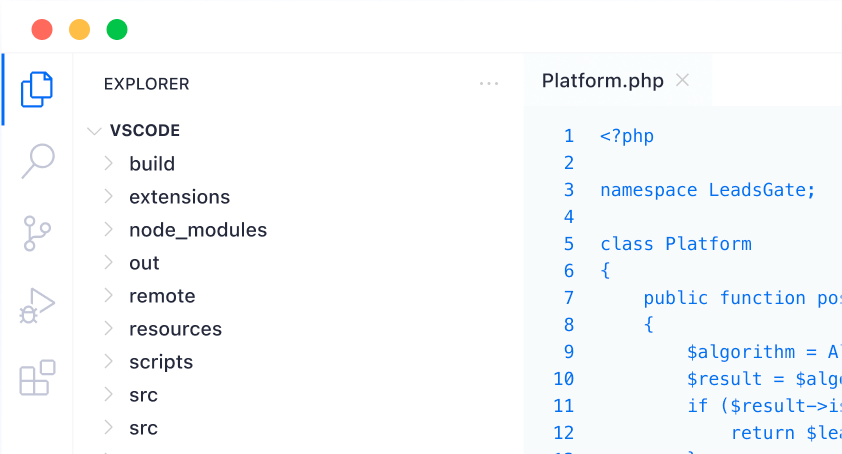
Task: Select the Platform.php tab
Action: (x=603, y=81)
